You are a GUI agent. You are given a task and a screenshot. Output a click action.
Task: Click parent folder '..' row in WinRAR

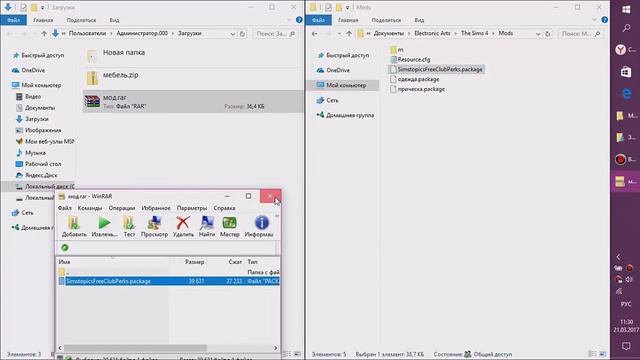pyautogui.click(x=169, y=272)
